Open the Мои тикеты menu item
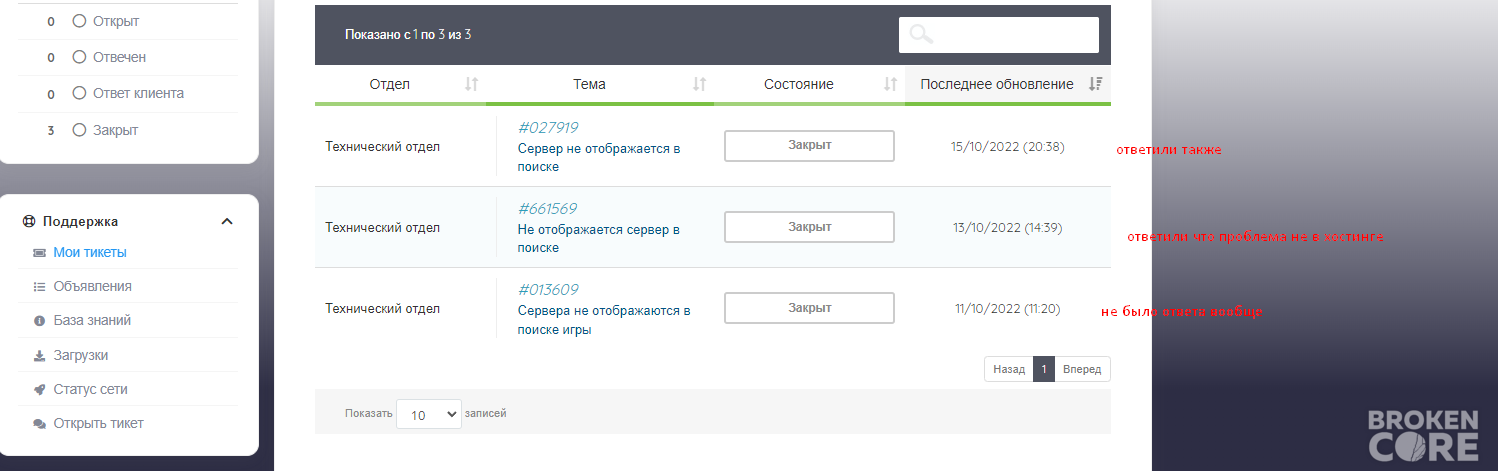This screenshot has width=1498, height=471. [90, 253]
